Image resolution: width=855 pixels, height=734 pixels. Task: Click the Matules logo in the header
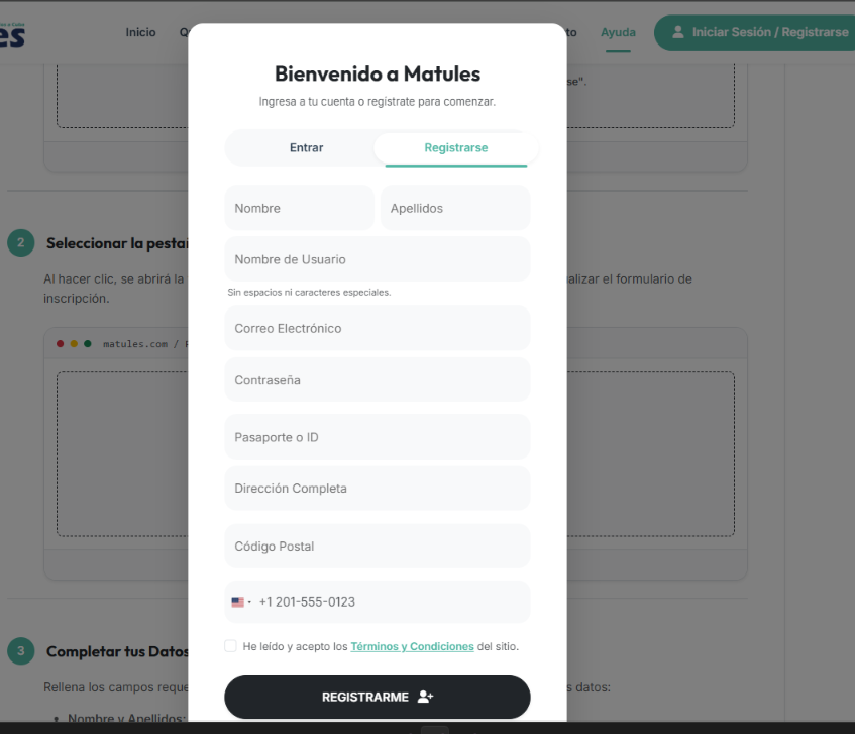click(12, 35)
